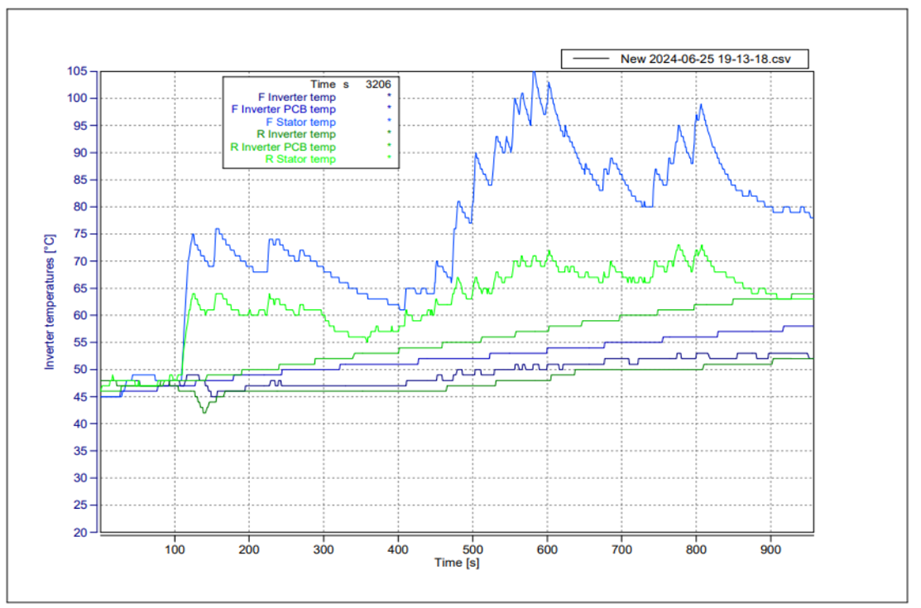This screenshot has height=608, width=921.
Task: Click the 105 label on y-axis
Action: tap(77, 71)
